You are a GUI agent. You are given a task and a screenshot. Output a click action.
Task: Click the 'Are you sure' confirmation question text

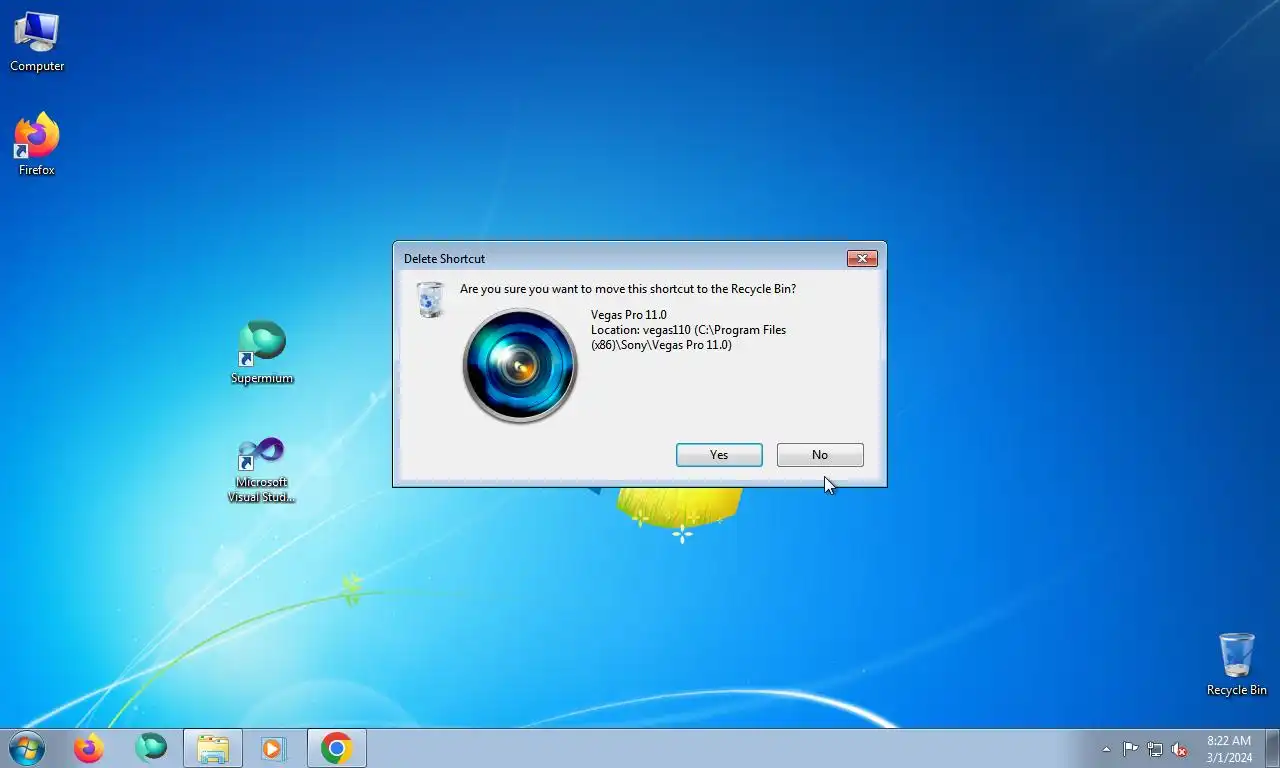(628, 289)
